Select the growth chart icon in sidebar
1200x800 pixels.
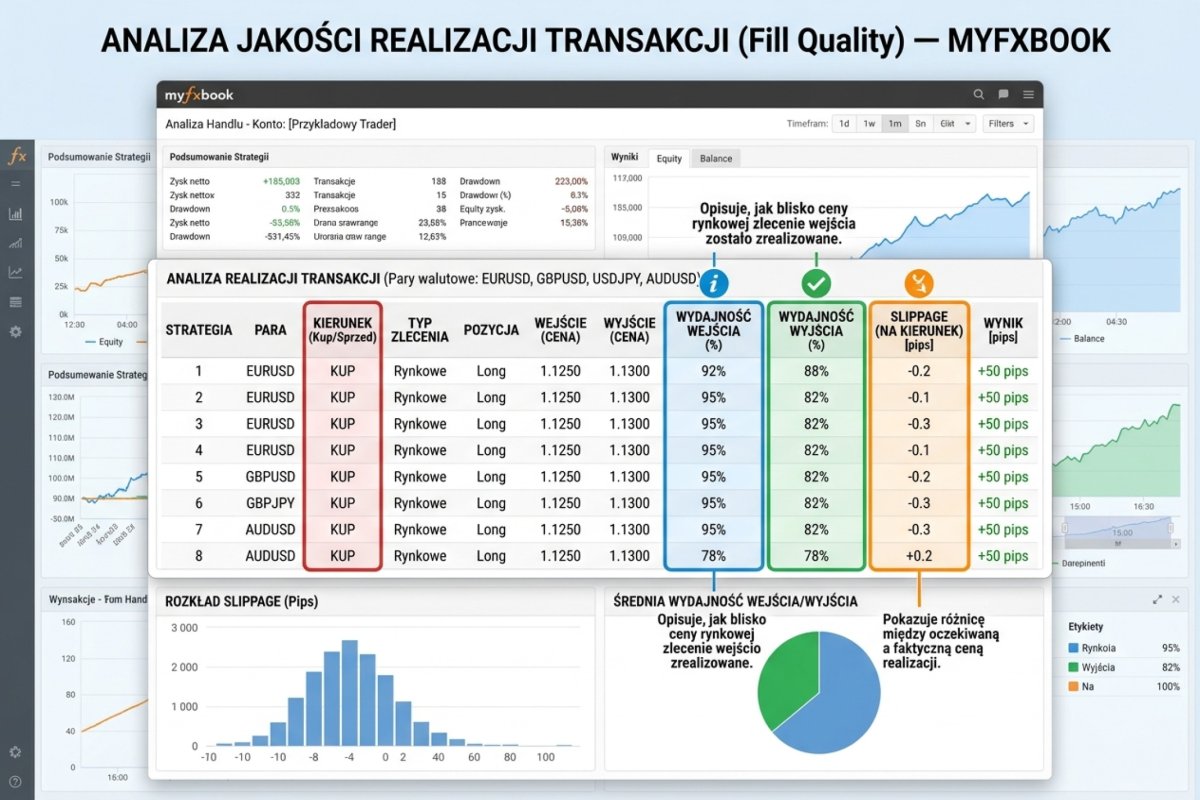coord(17,242)
